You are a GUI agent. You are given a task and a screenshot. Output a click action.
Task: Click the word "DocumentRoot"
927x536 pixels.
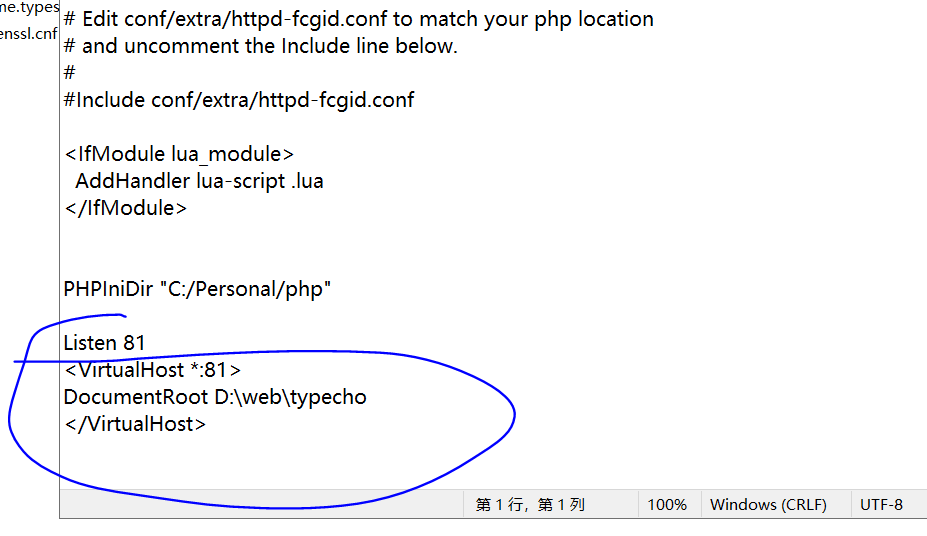[x=136, y=397]
